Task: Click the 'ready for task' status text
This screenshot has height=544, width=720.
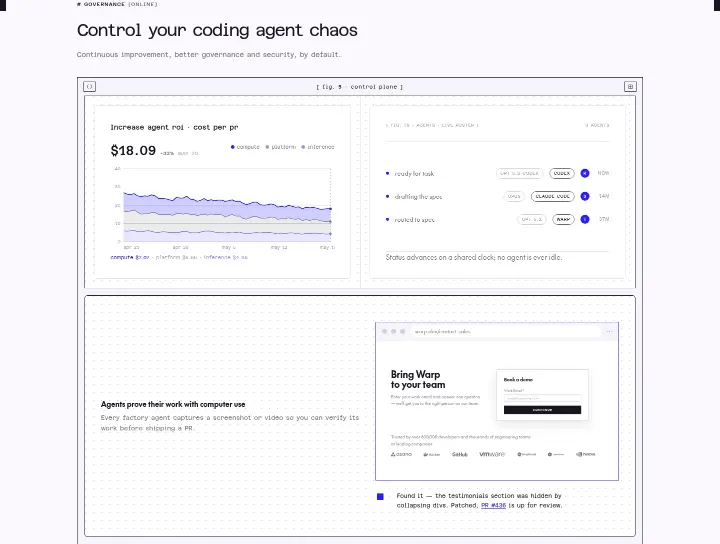Action: 414,174
